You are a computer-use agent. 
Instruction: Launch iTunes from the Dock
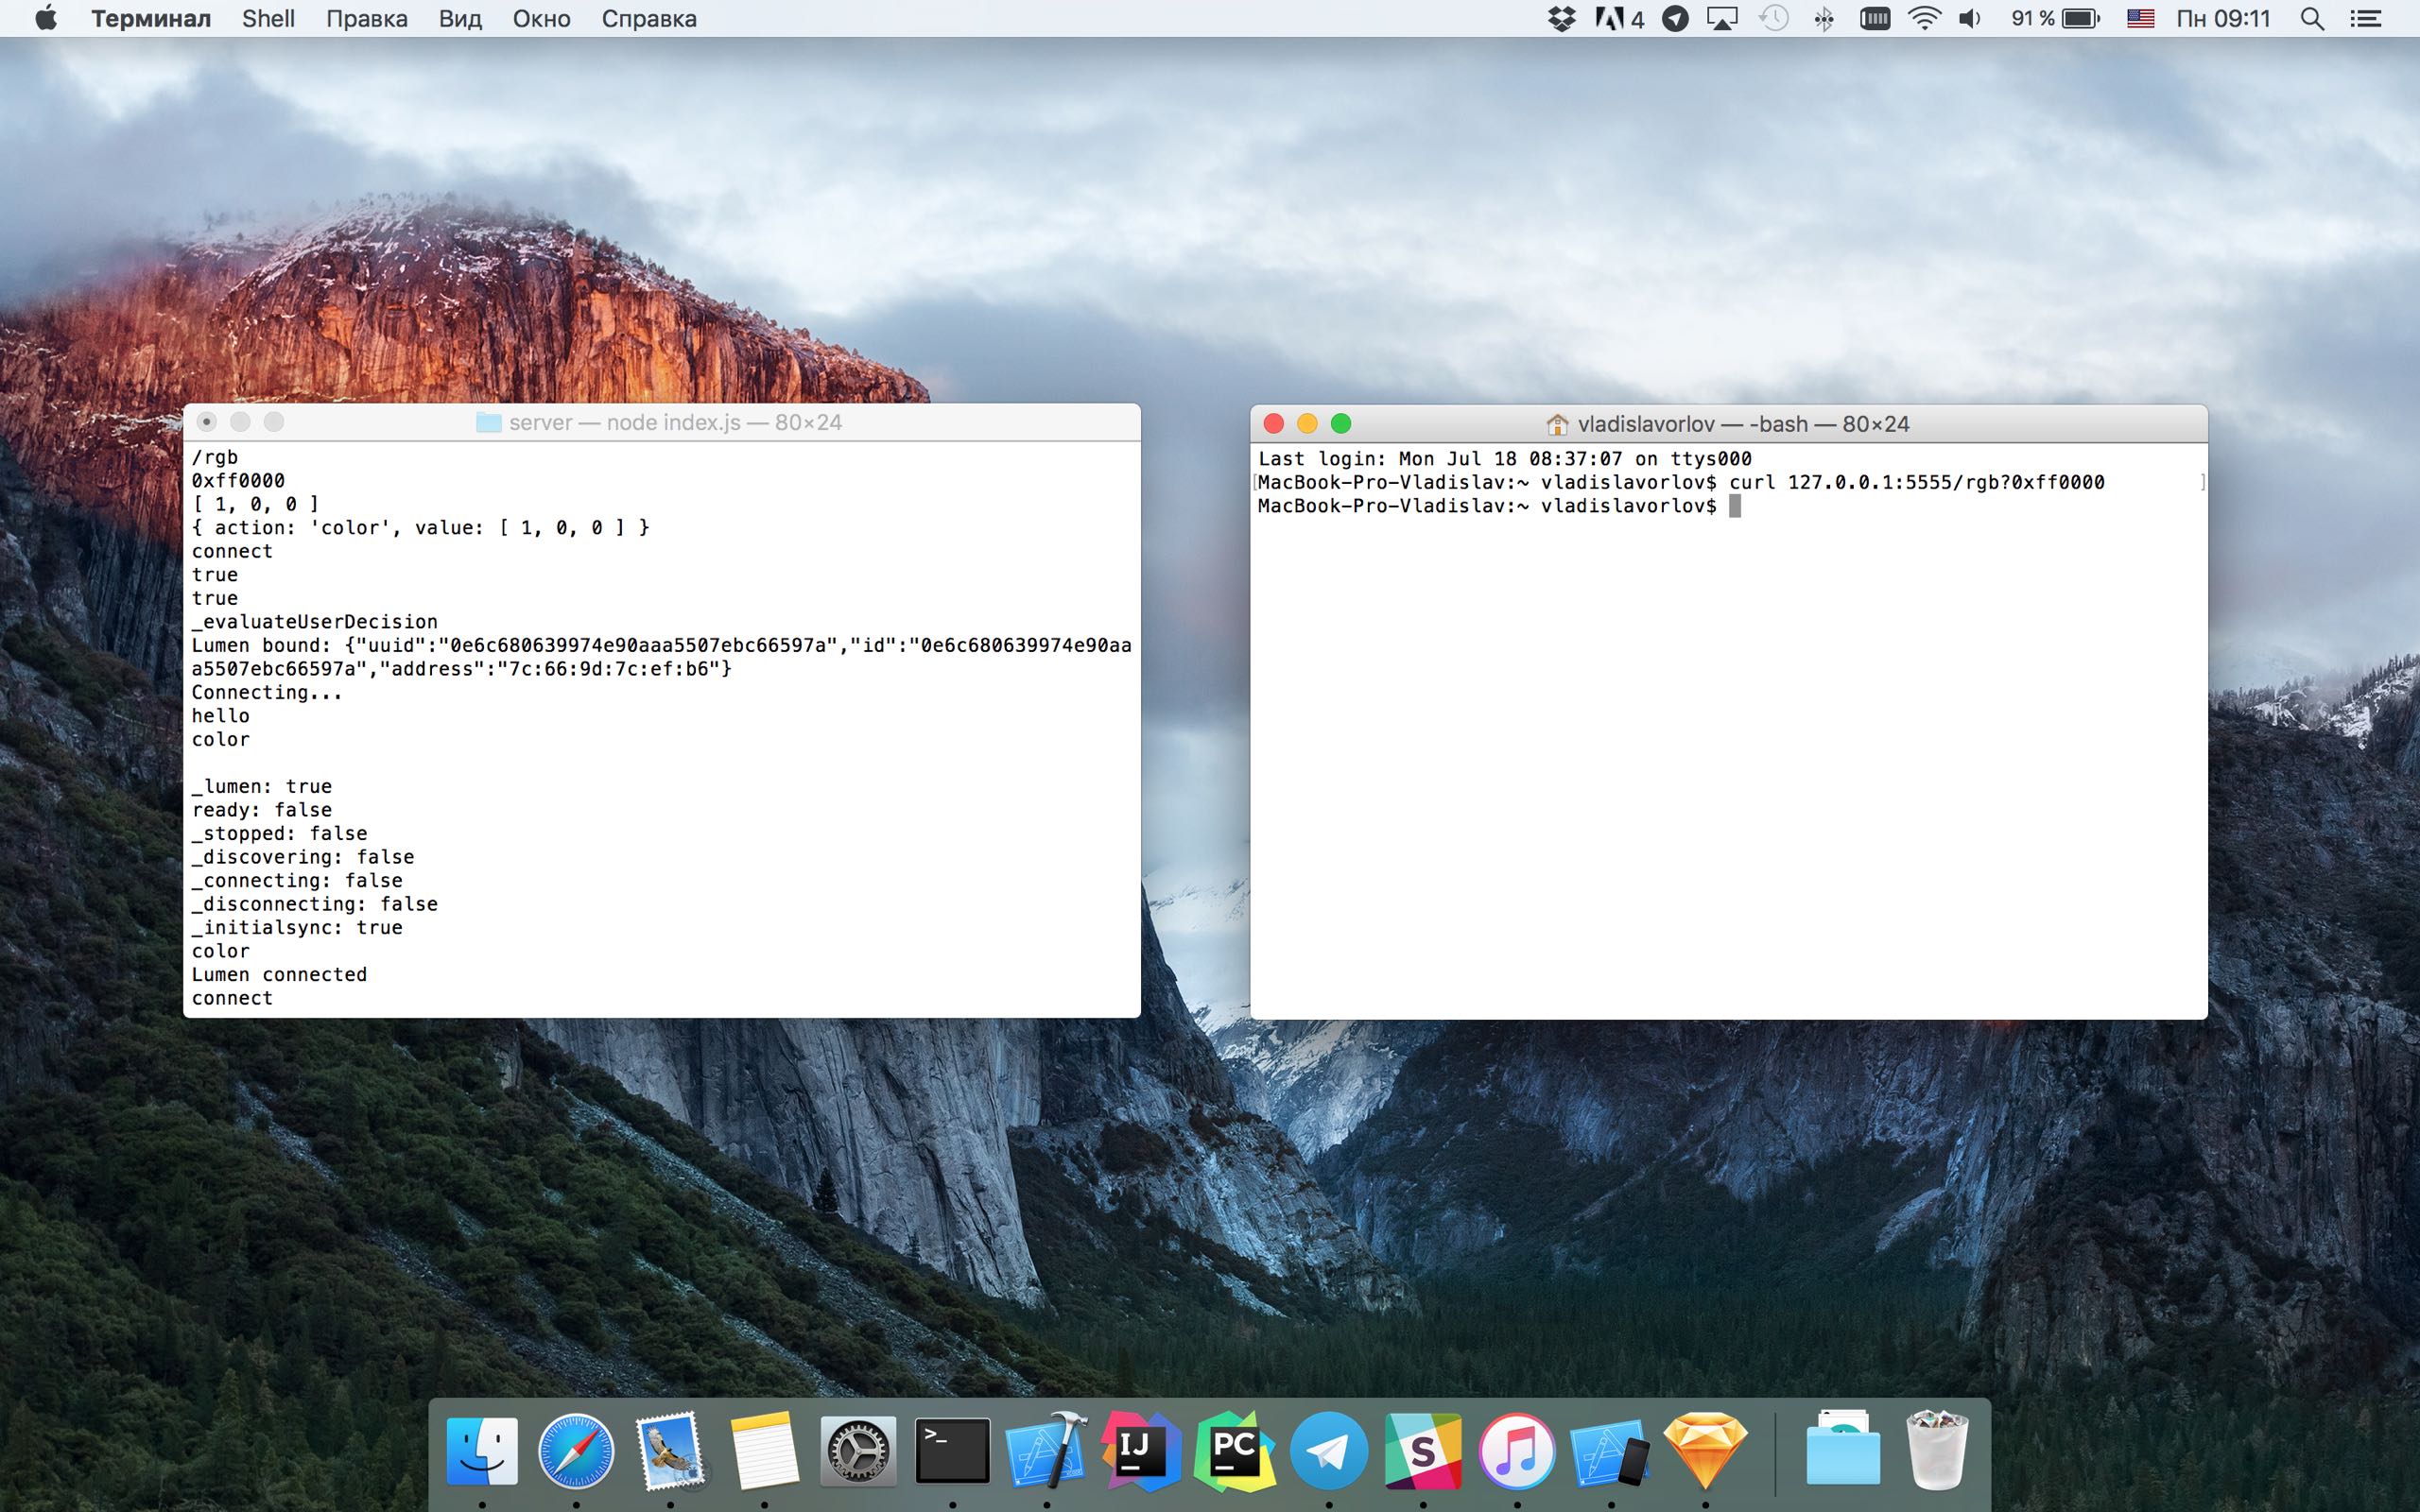pos(1516,1450)
